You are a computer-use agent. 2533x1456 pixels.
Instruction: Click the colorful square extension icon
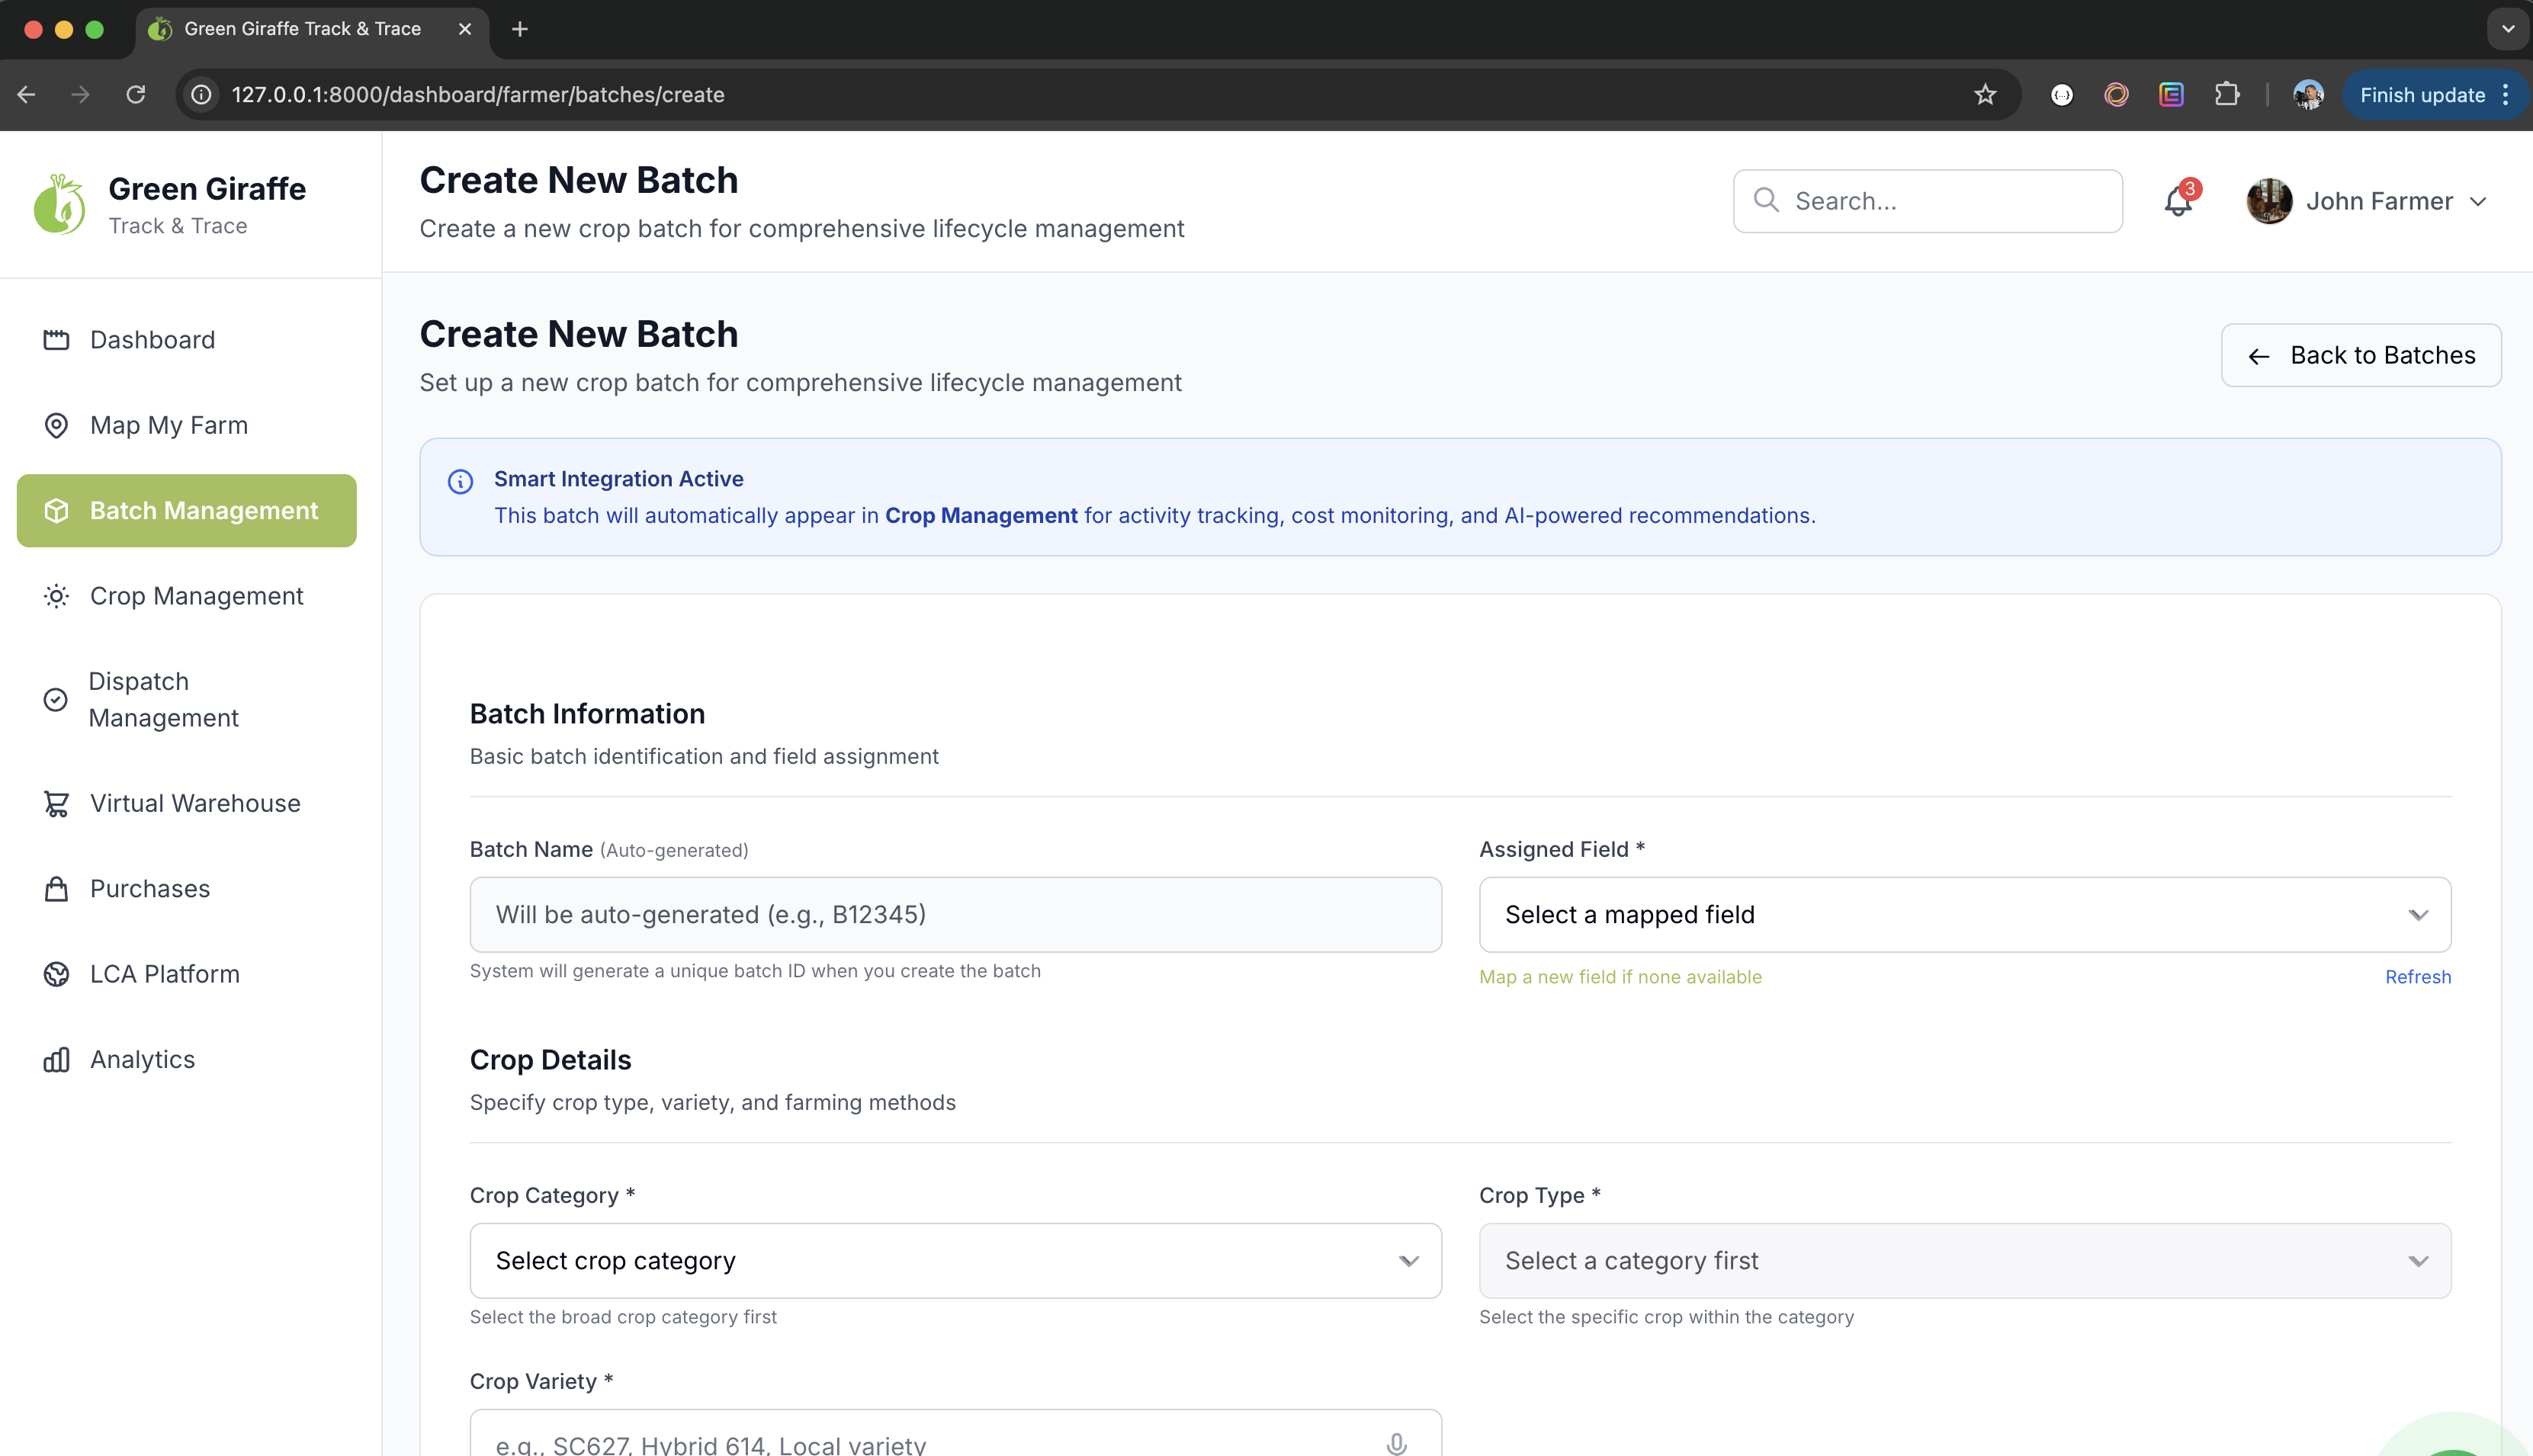2171,94
